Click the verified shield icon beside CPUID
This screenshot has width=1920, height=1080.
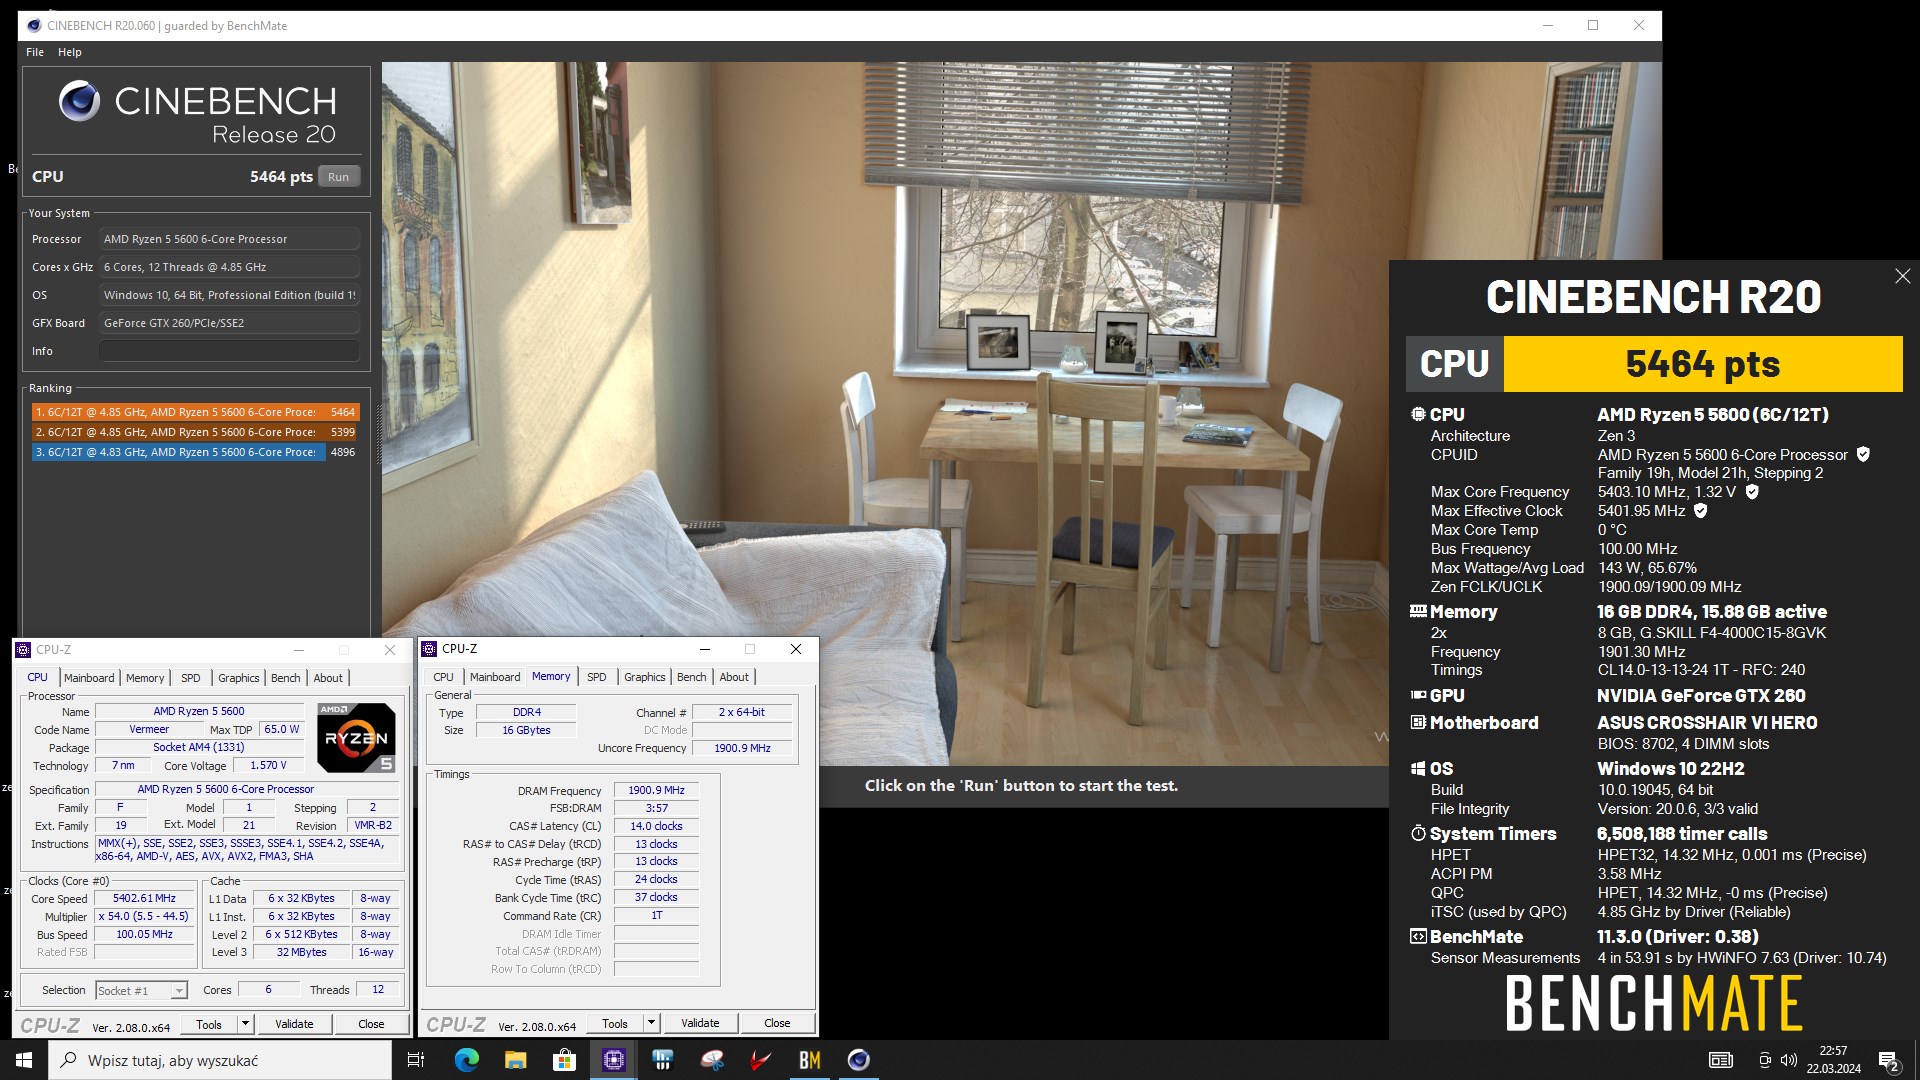coord(1863,454)
